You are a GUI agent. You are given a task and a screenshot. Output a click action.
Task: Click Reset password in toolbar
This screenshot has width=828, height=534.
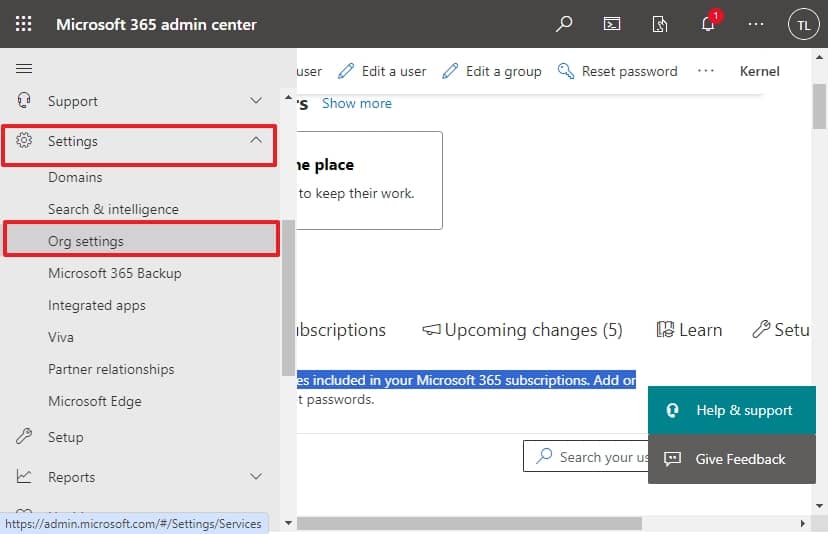(x=617, y=71)
